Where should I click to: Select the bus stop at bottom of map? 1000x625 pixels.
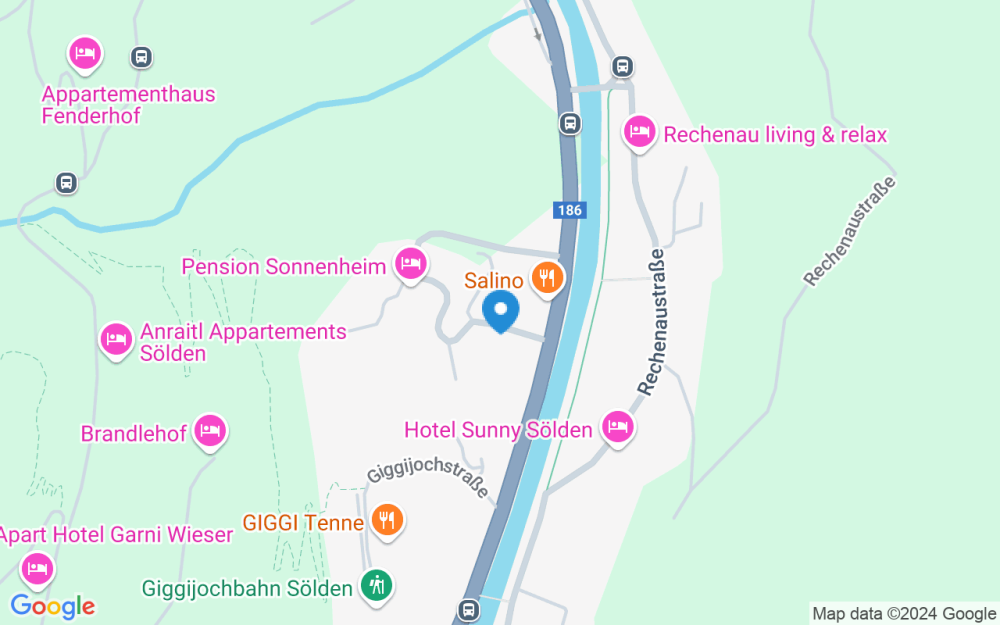(x=469, y=609)
